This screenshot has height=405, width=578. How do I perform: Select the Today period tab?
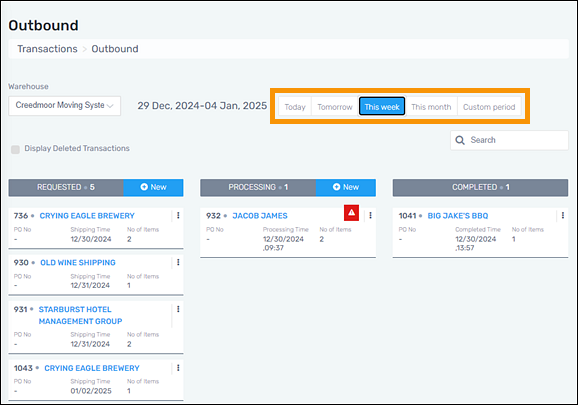pos(295,107)
